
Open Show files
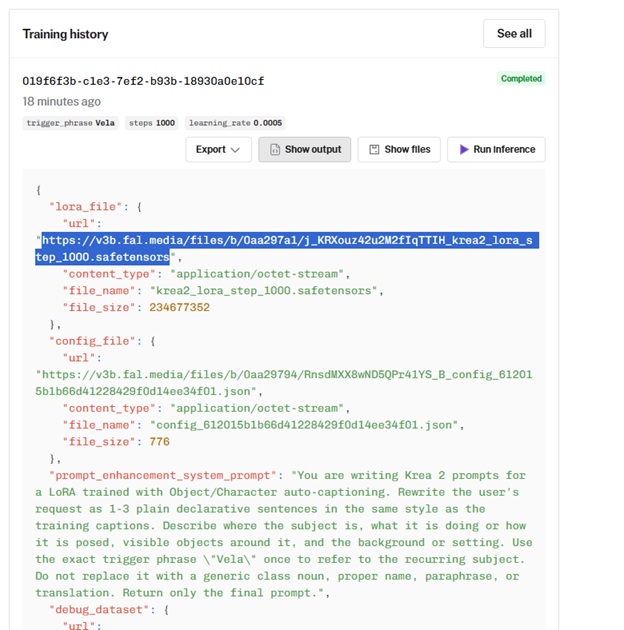[x=399, y=149]
